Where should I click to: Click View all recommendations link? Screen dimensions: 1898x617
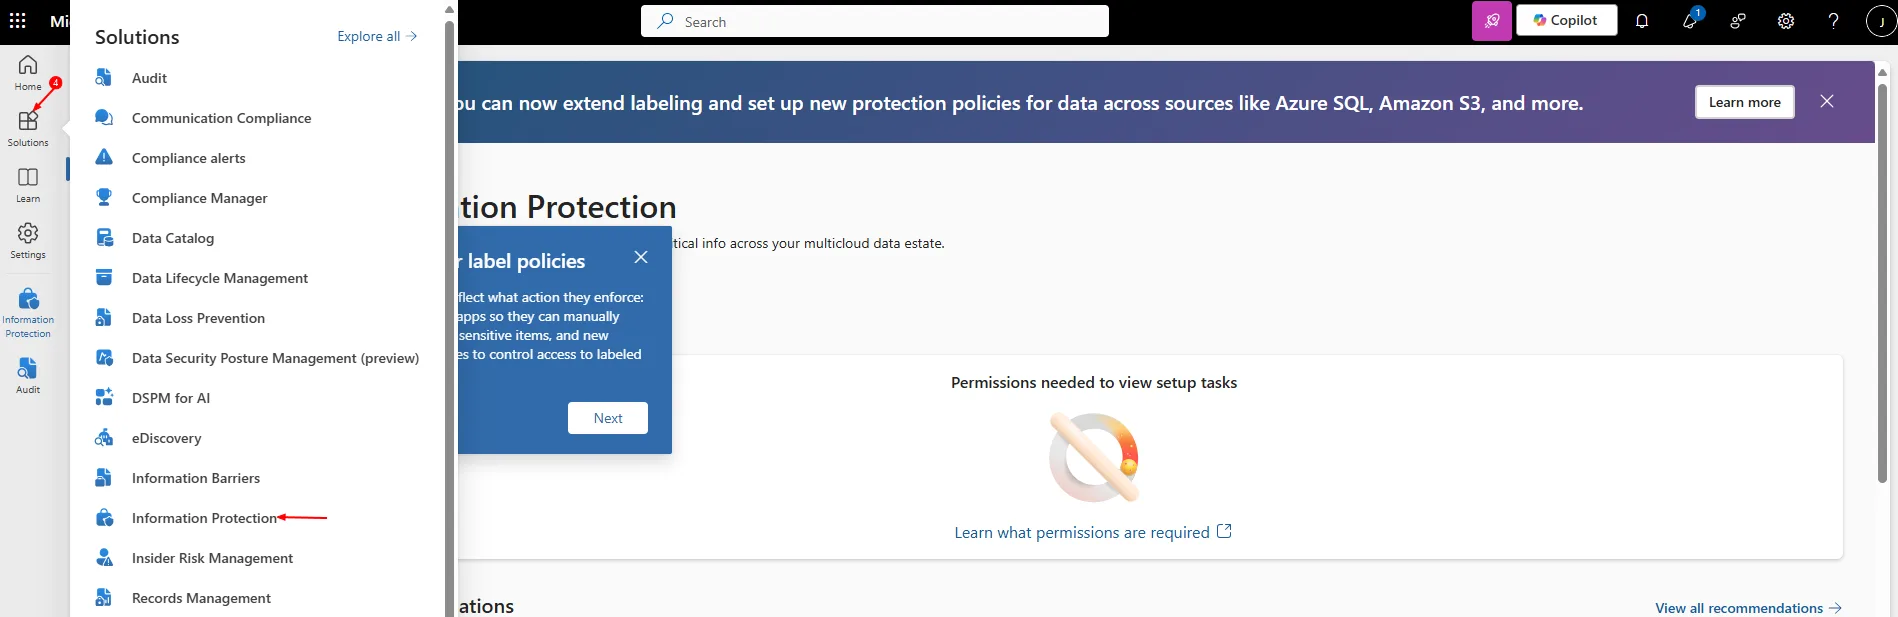(1748, 608)
